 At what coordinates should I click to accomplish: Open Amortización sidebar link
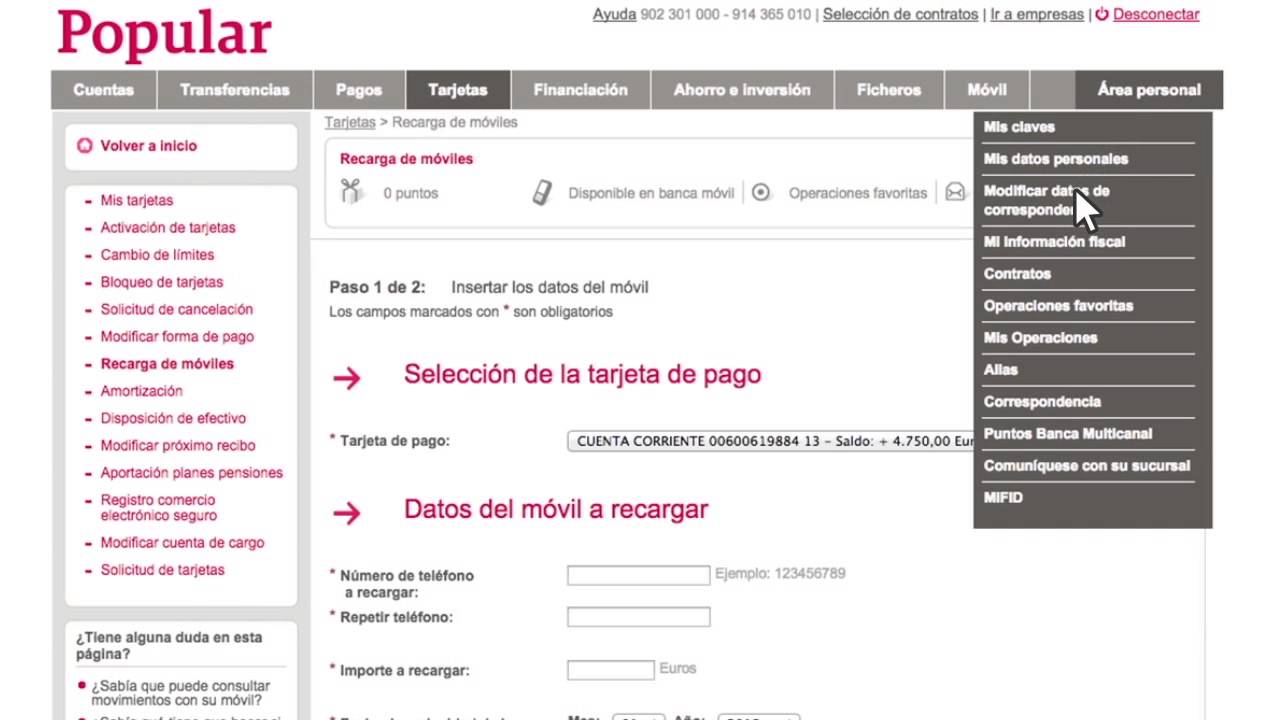click(x=142, y=391)
